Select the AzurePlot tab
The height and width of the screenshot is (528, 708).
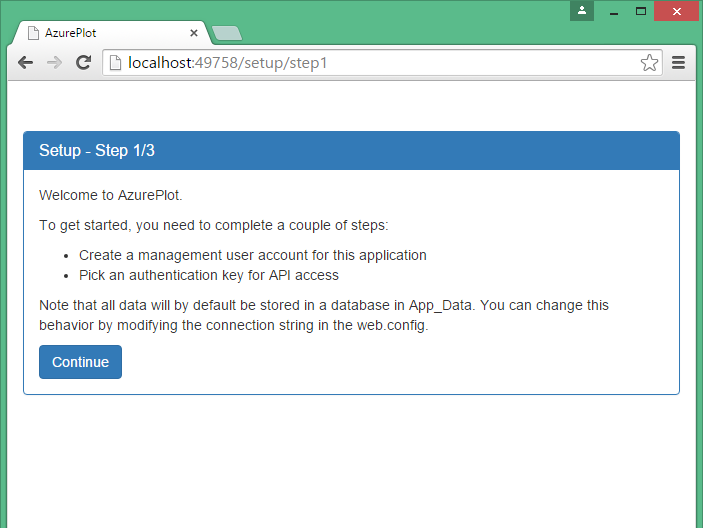[110, 33]
